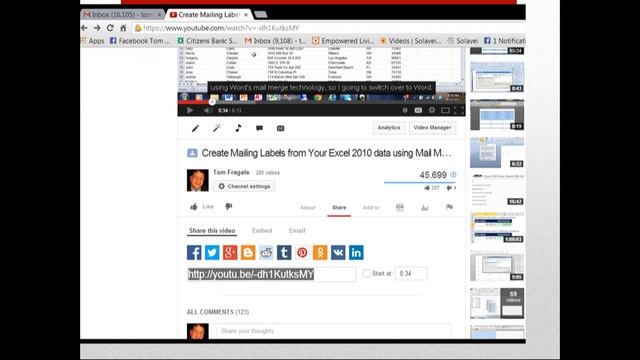Switch to the Email tab
The image size is (640, 360).
[x=297, y=231]
